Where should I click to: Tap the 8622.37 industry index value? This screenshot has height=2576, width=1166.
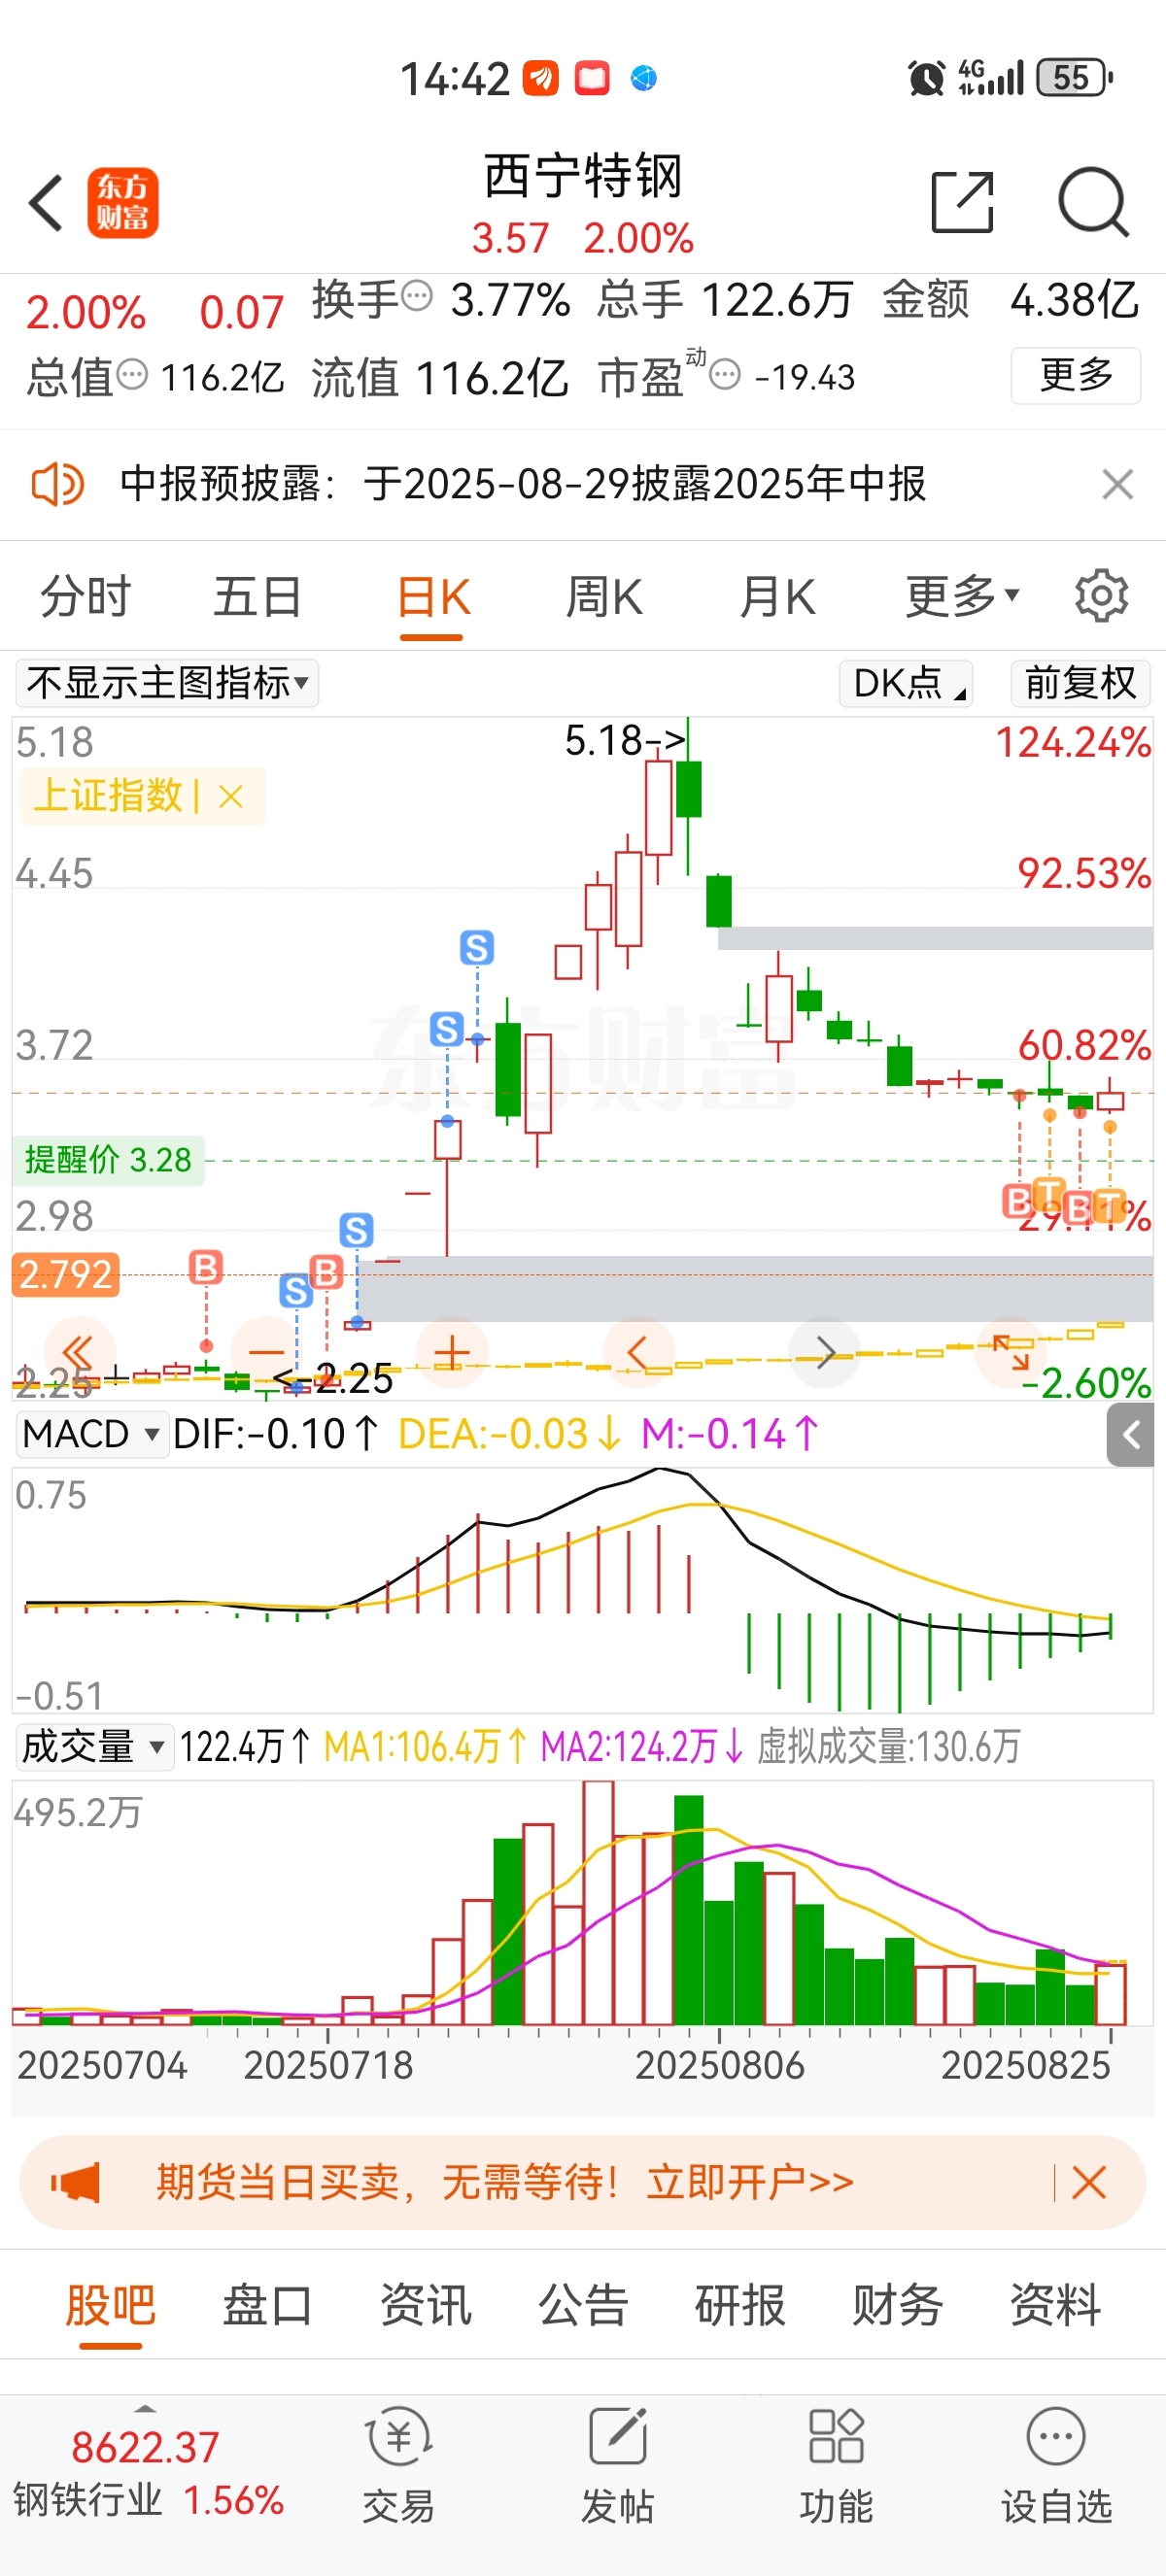click(145, 2447)
